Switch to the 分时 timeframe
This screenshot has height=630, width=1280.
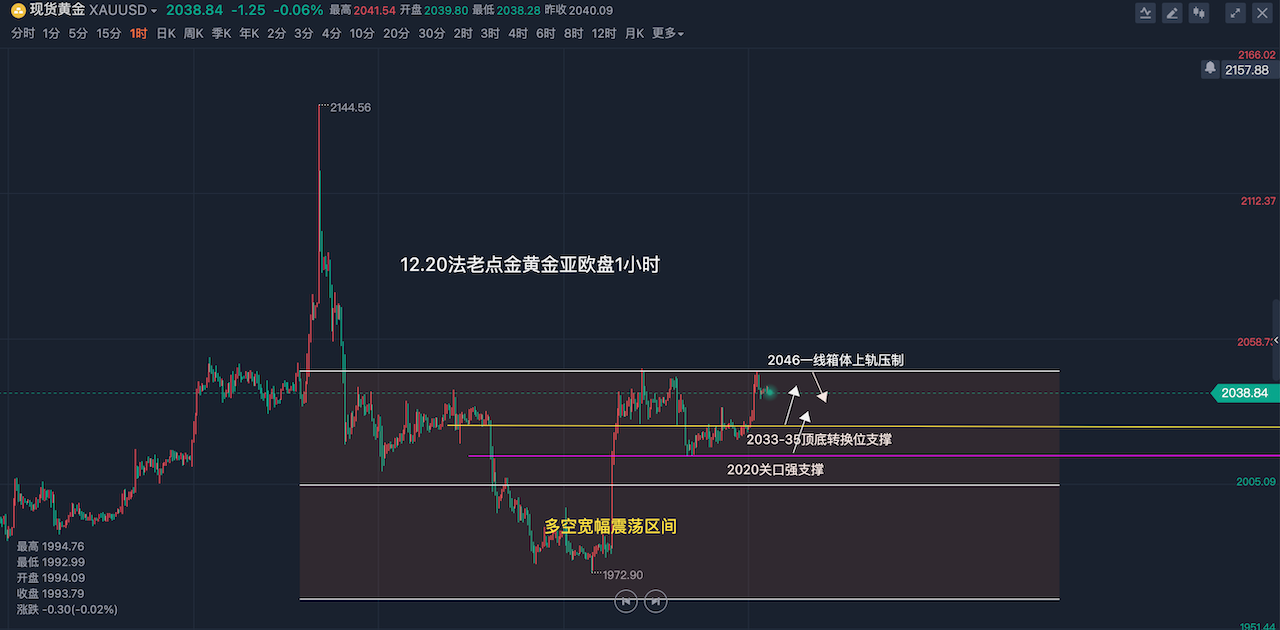[22, 33]
